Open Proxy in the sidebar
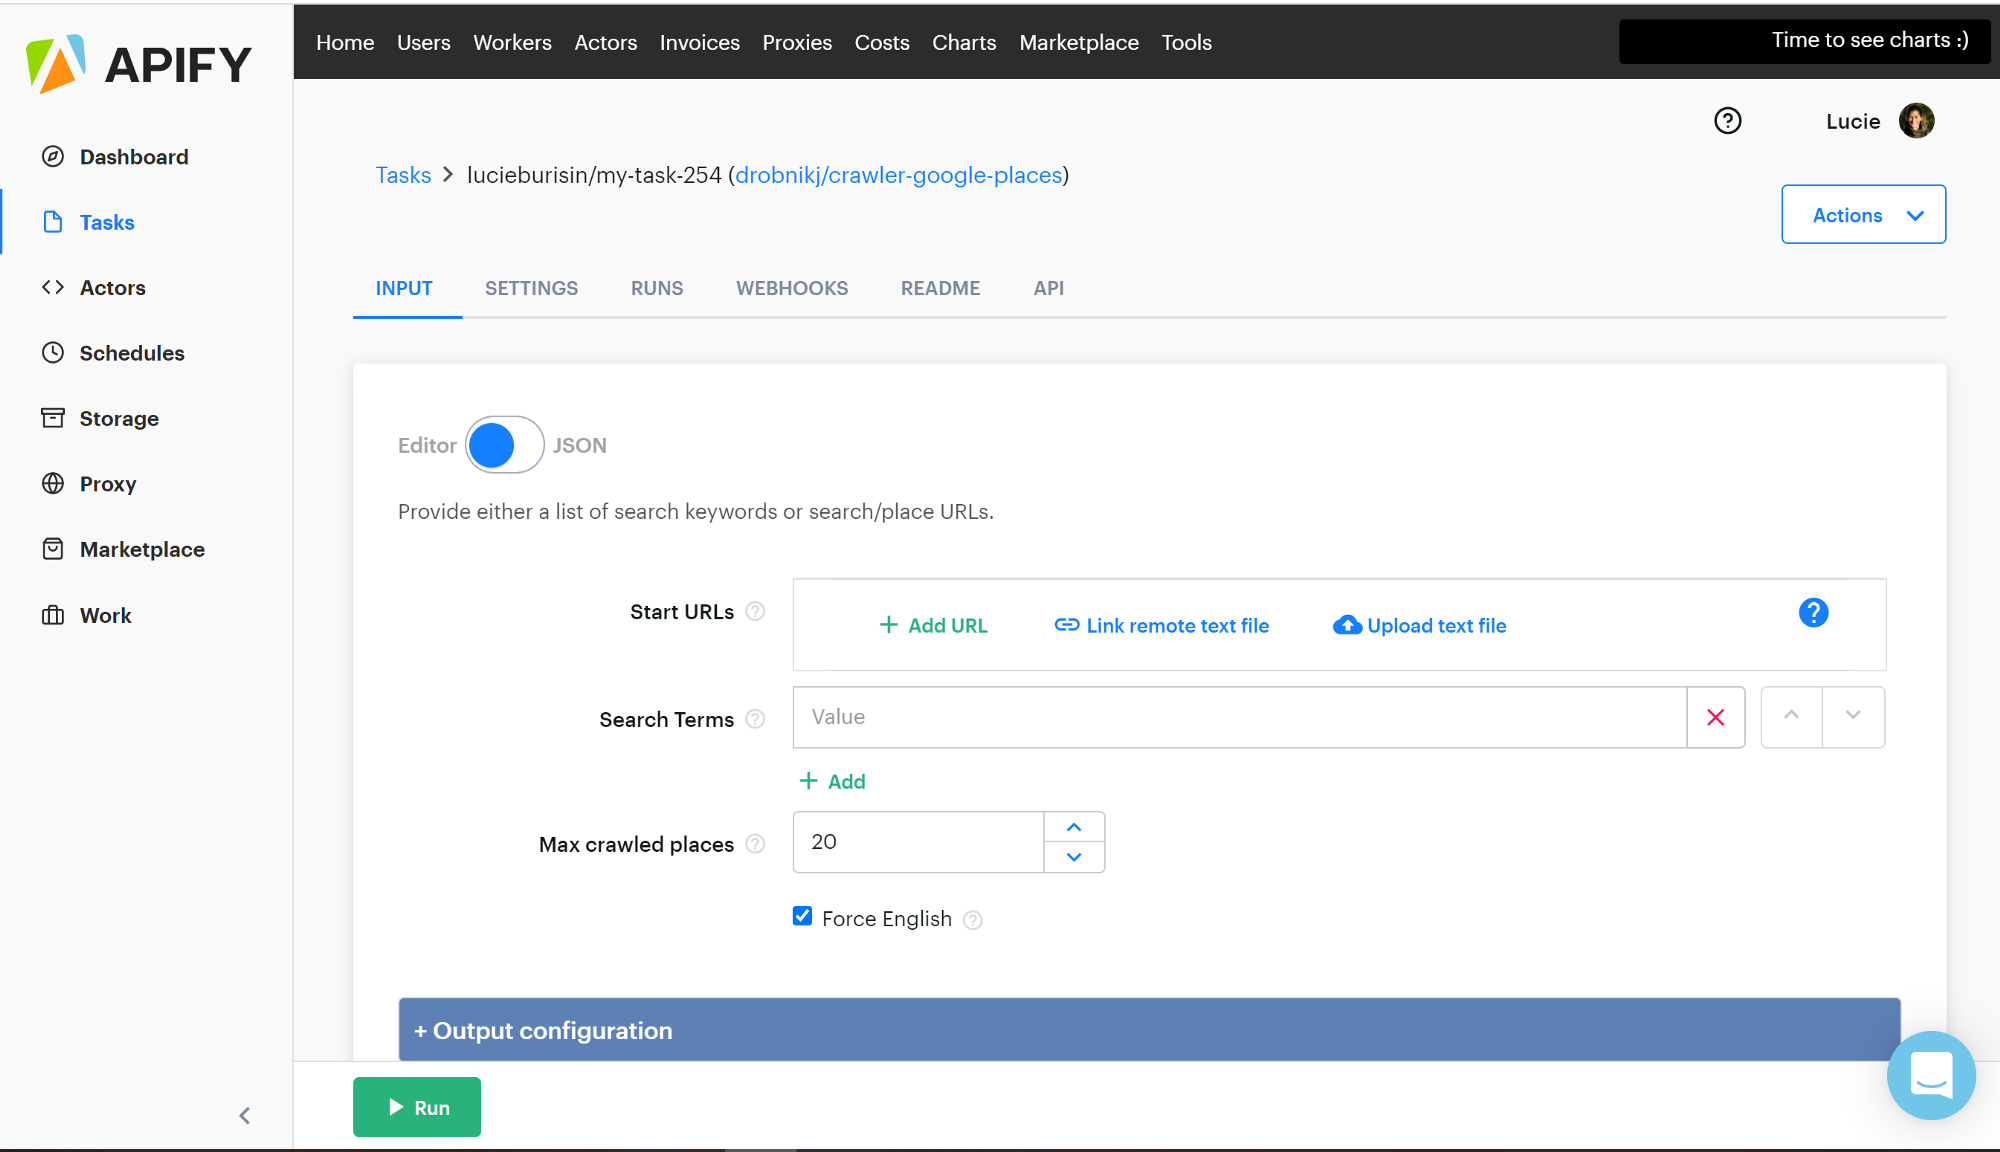Image resolution: width=2000 pixels, height=1152 pixels. click(89, 484)
